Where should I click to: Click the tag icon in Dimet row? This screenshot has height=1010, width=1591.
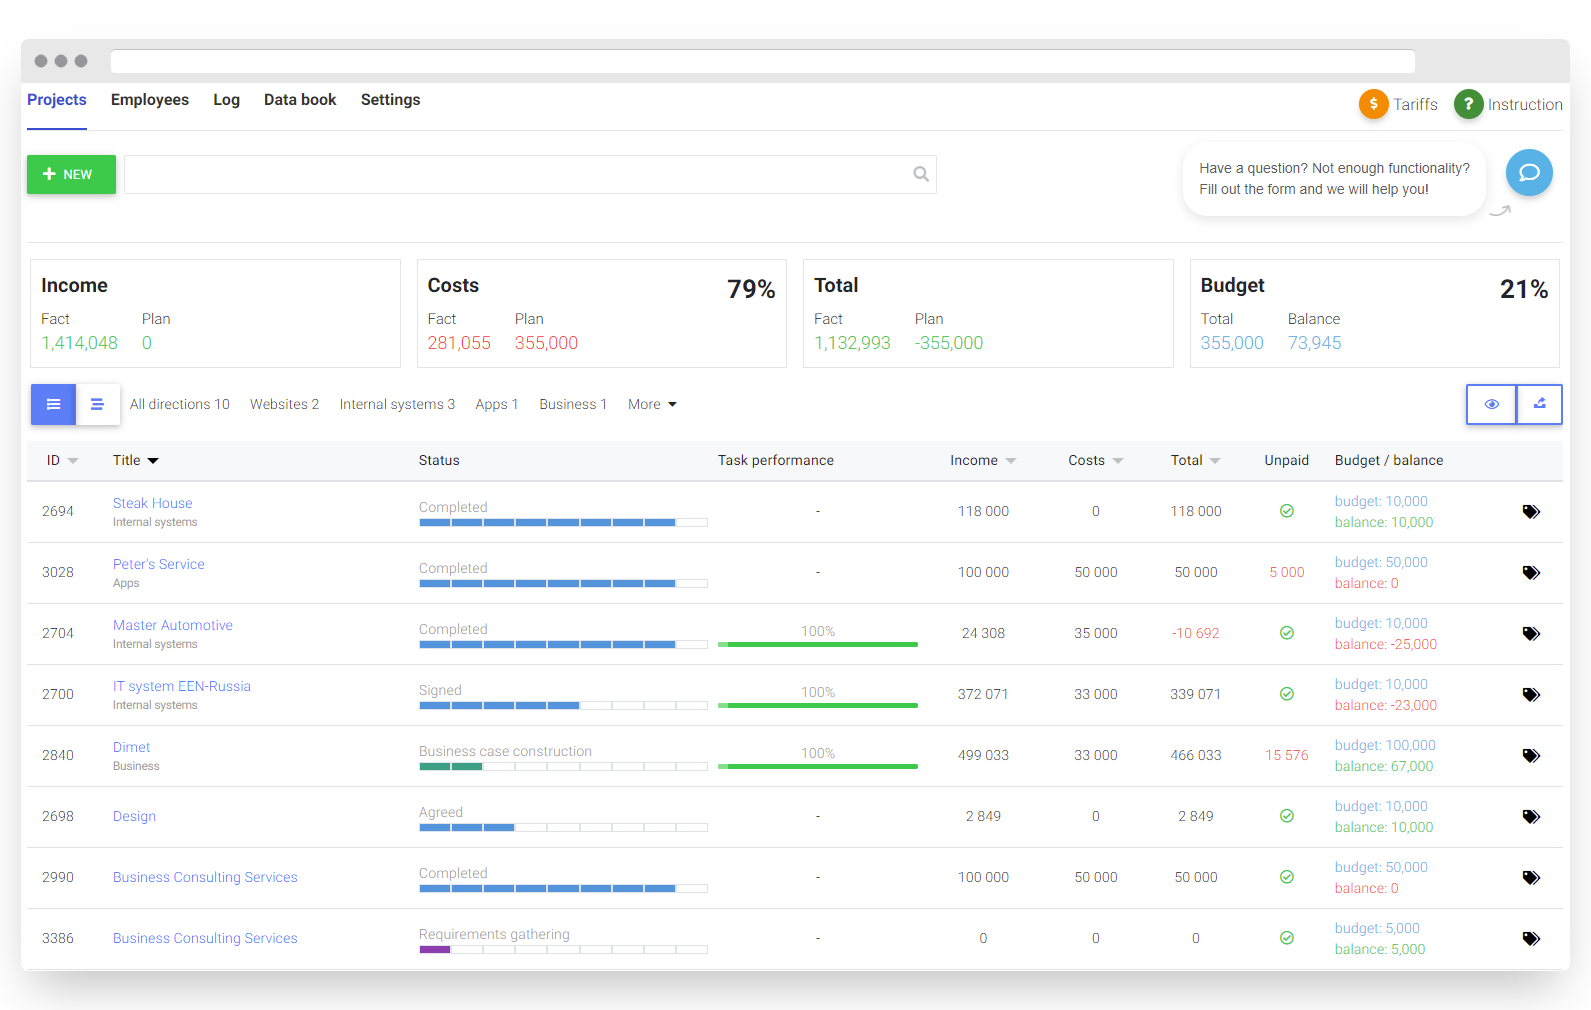[1530, 756]
